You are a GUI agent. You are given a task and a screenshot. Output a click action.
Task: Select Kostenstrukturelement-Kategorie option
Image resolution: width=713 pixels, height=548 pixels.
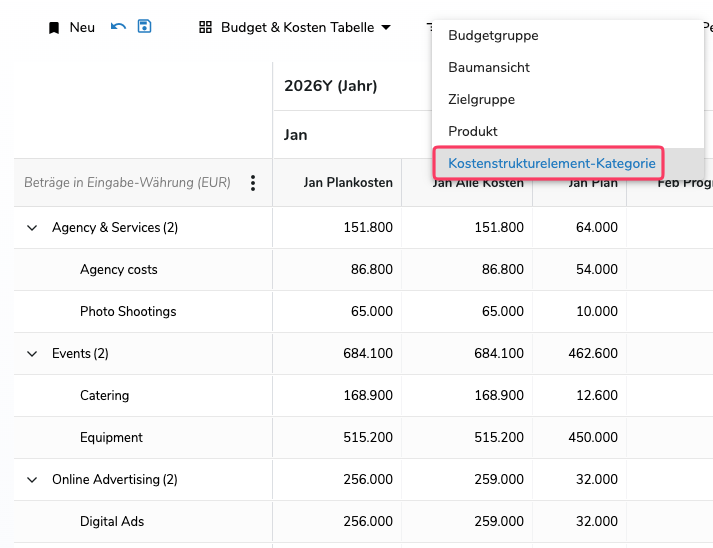click(x=552, y=163)
